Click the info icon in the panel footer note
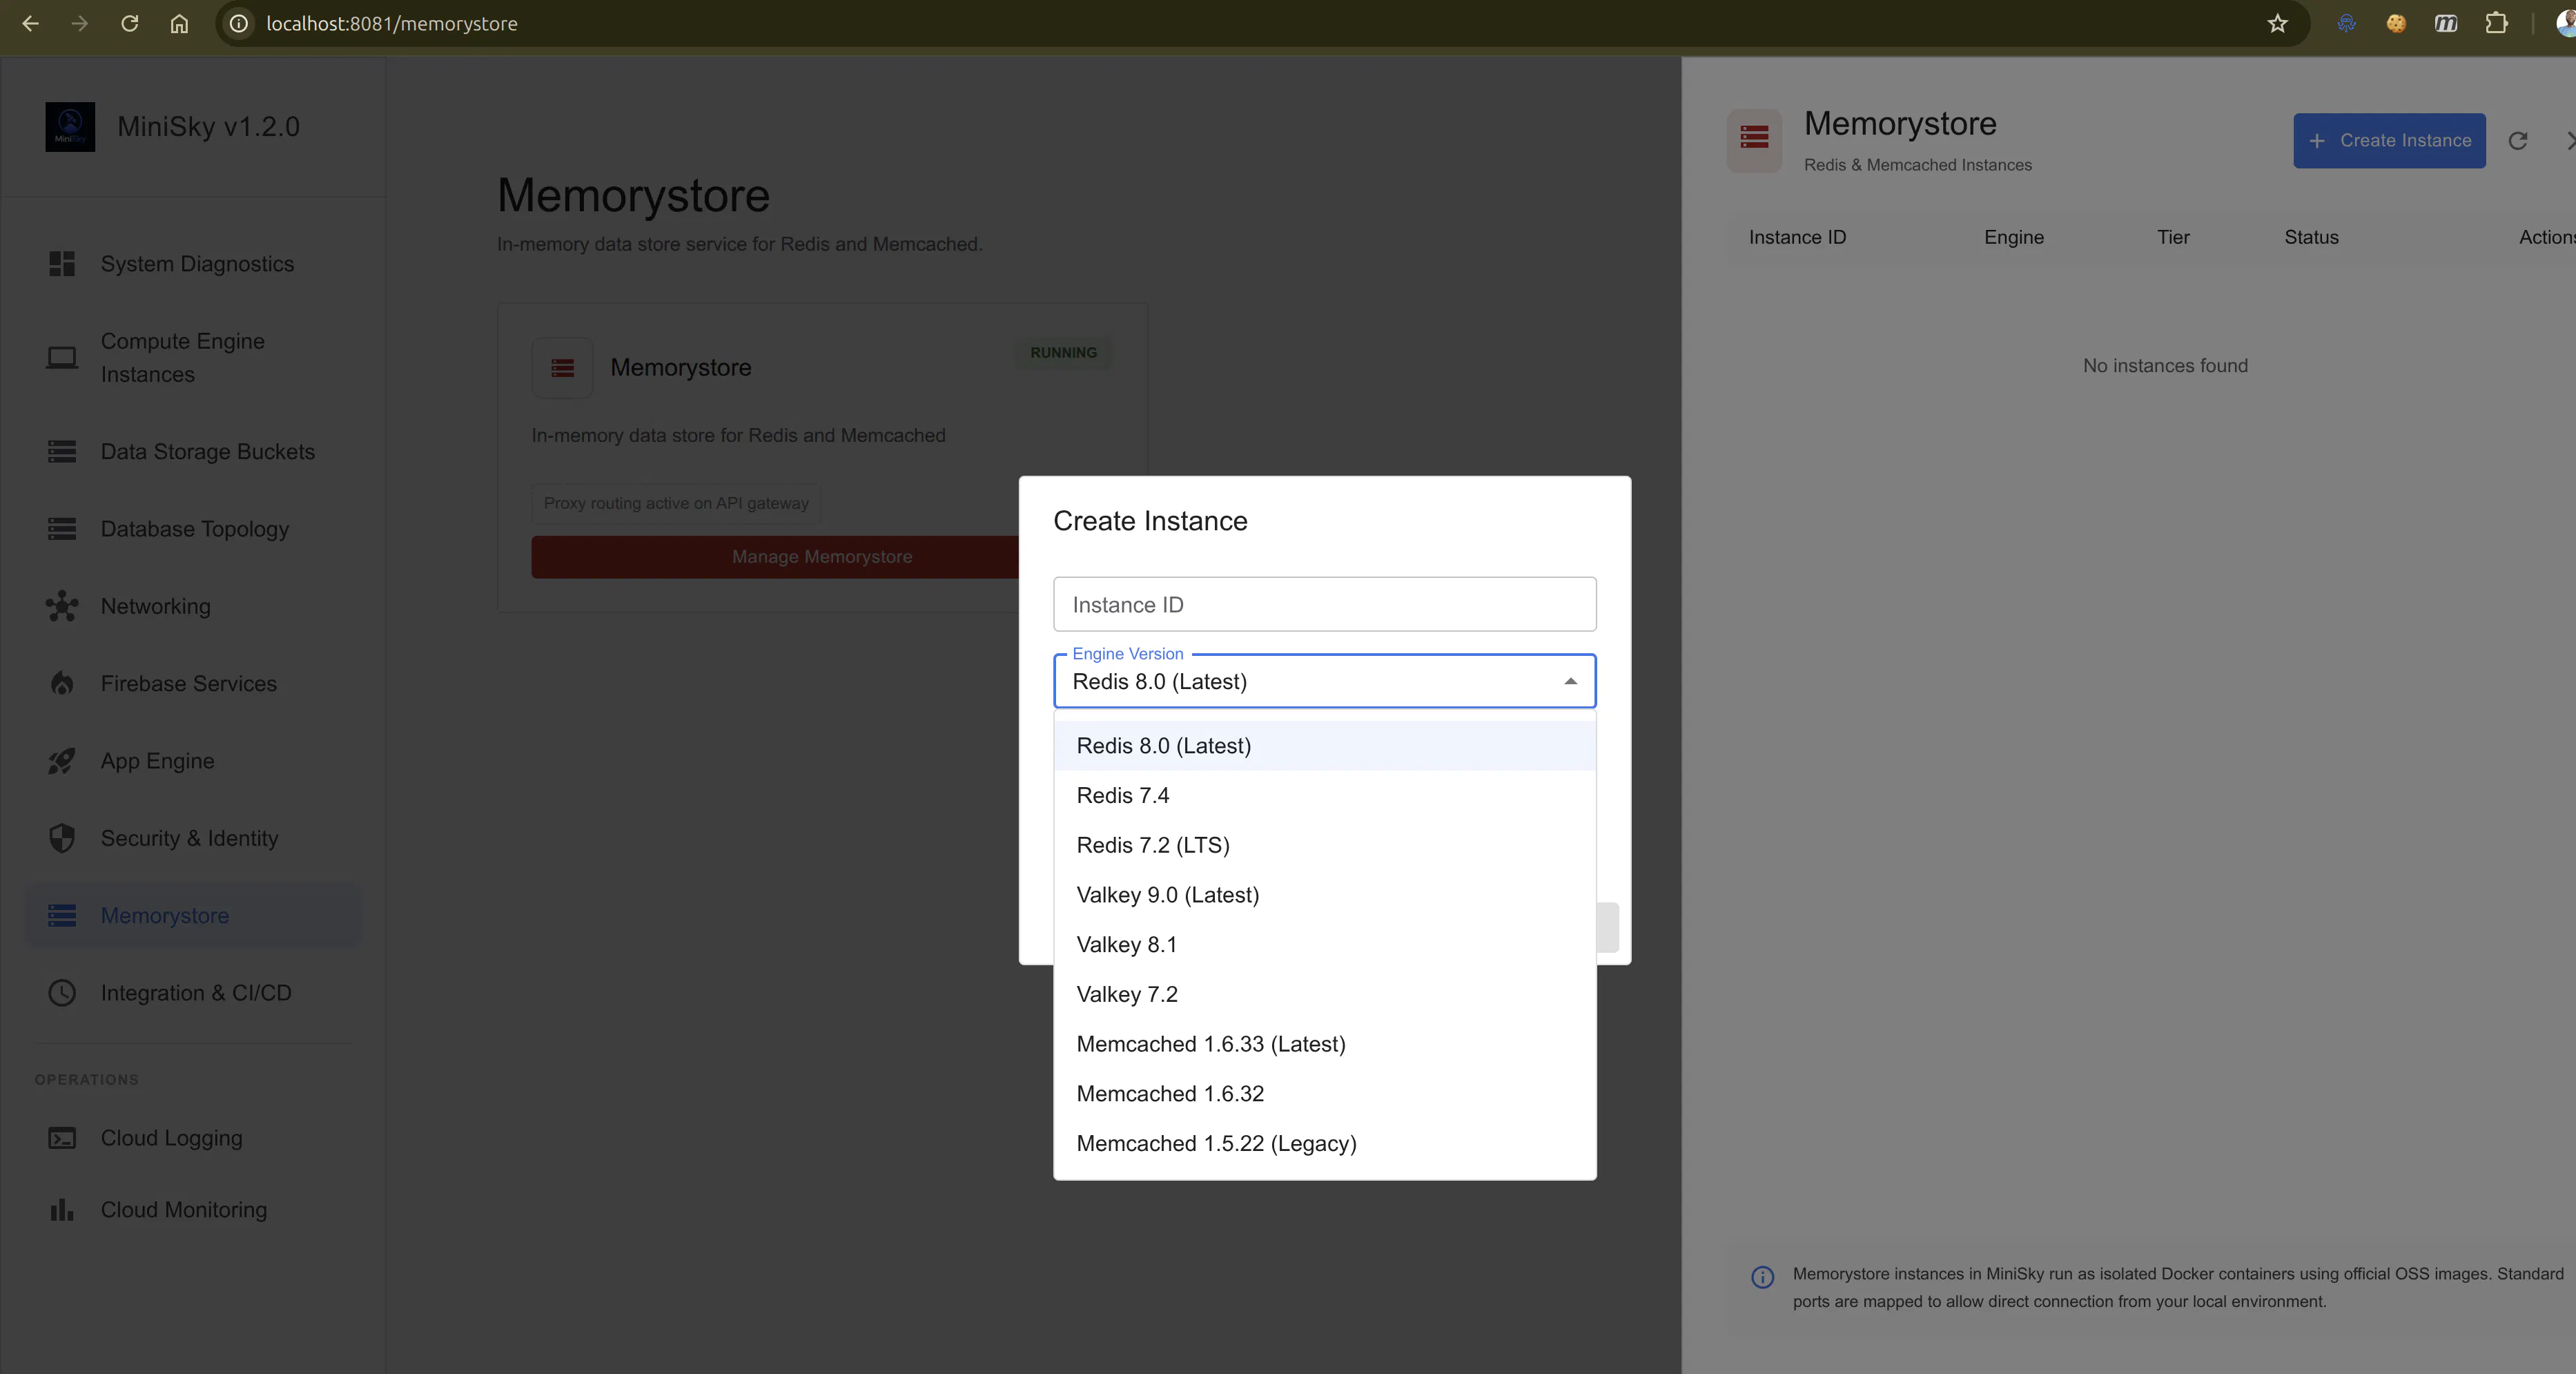The height and width of the screenshot is (1374, 2576). [x=1762, y=1277]
